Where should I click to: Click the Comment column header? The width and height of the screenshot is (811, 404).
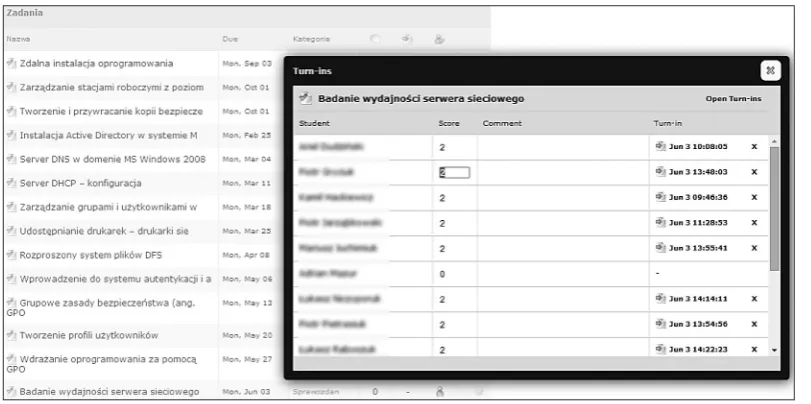[502, 123]
